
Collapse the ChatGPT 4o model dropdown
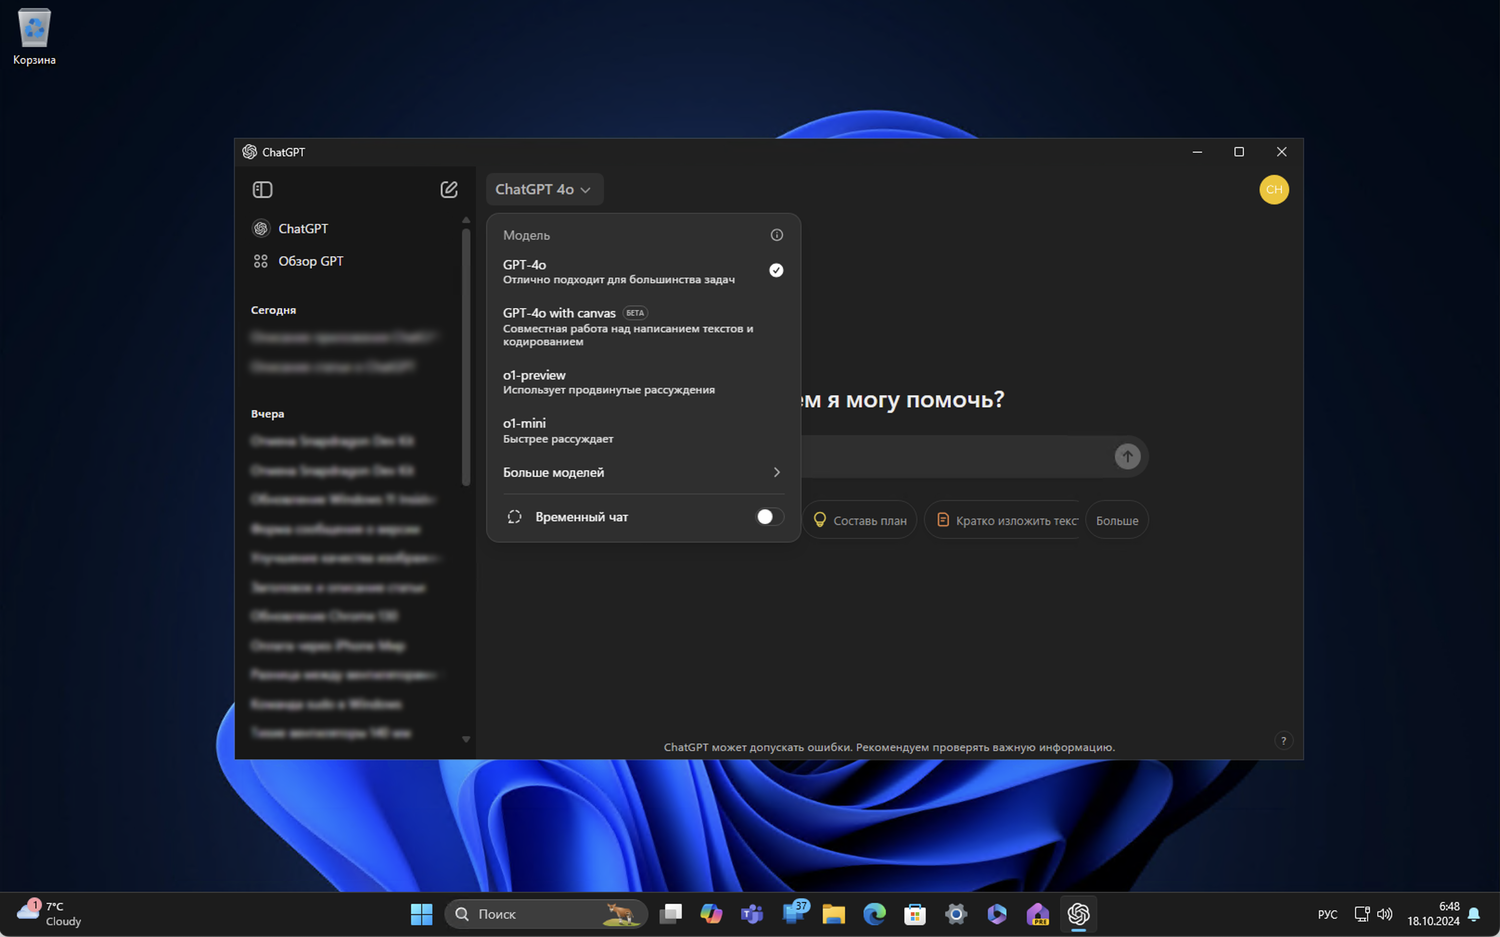click(544, 190)
